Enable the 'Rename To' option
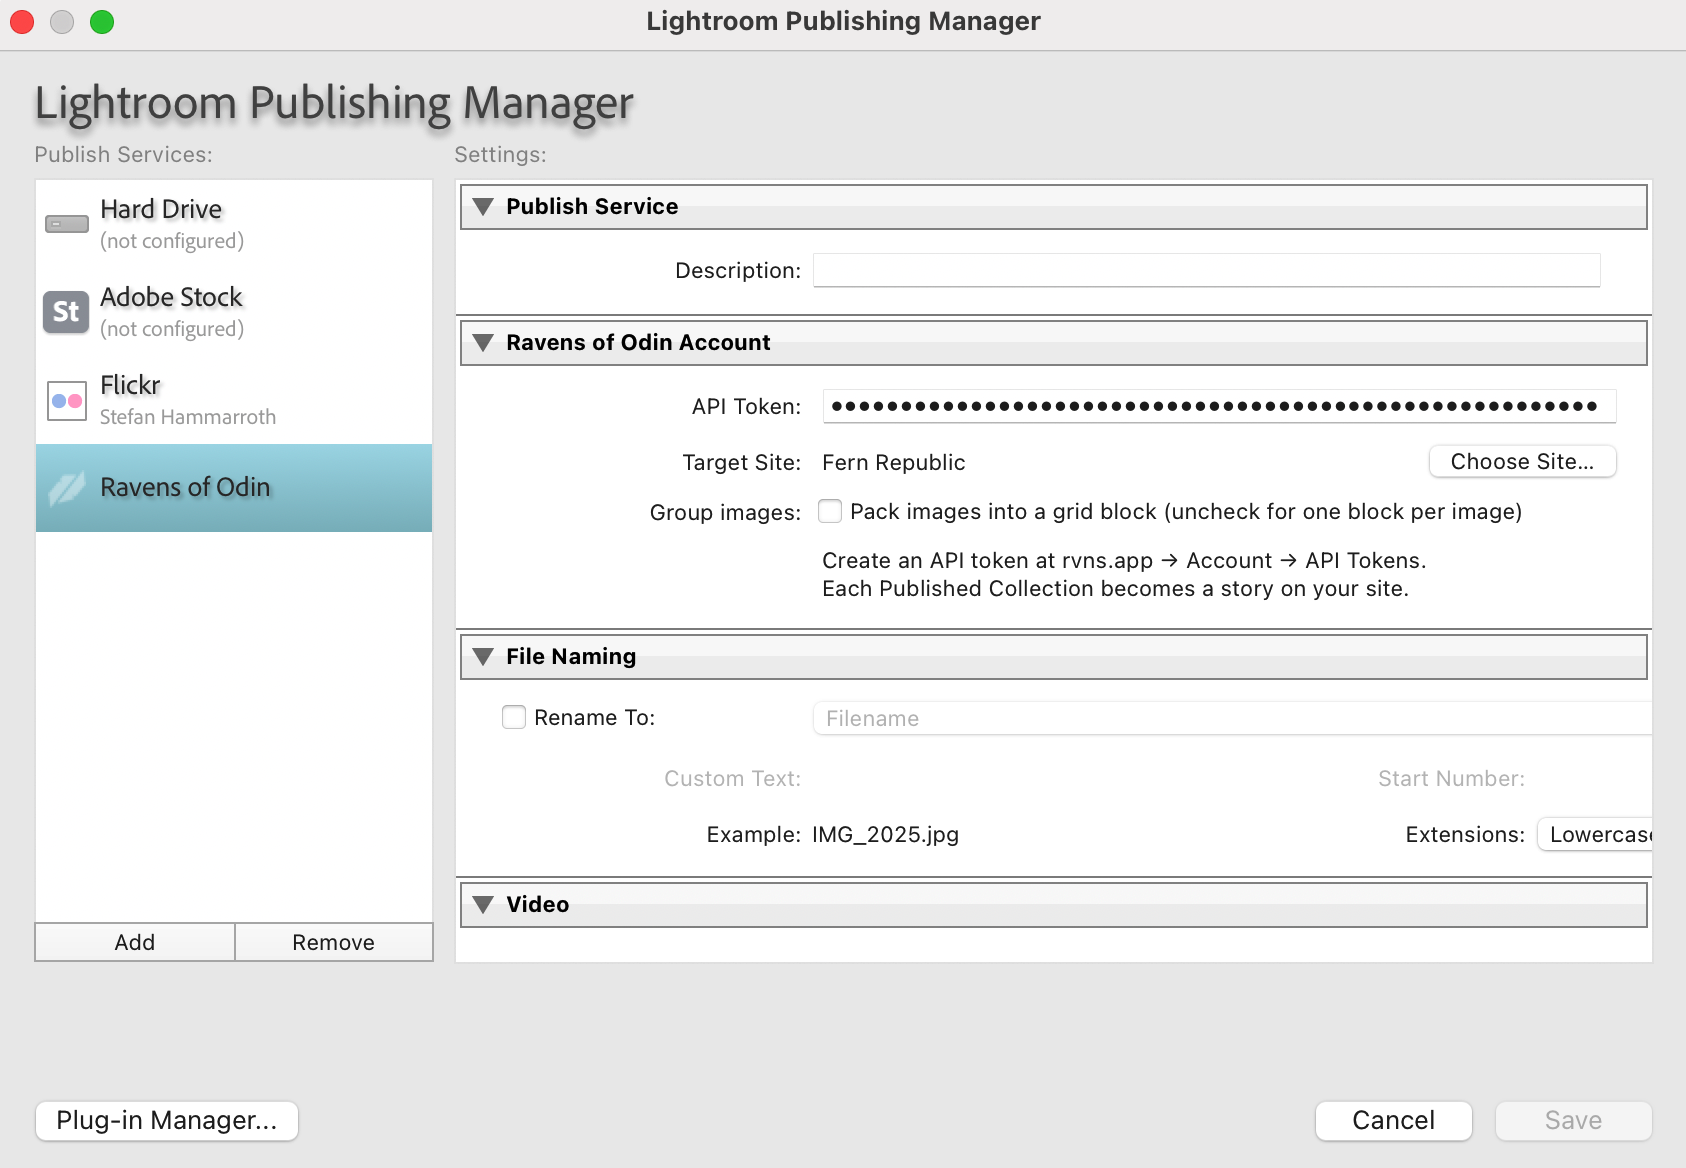The image size is (1686, 1168). 513,717
